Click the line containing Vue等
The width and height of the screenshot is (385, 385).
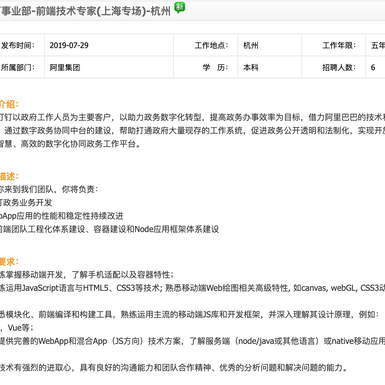click(x=17, y=328)
